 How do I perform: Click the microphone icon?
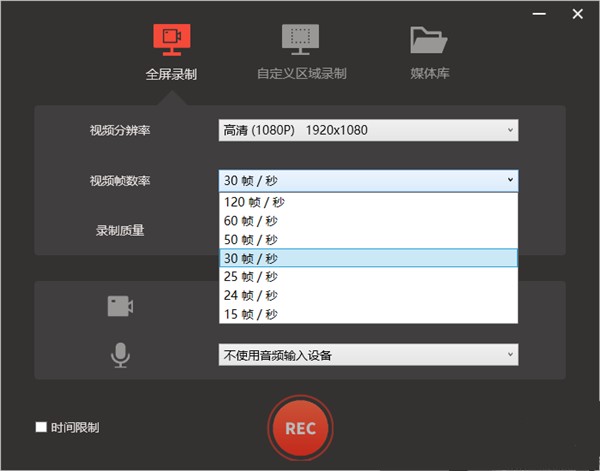(x=120, y=355)
